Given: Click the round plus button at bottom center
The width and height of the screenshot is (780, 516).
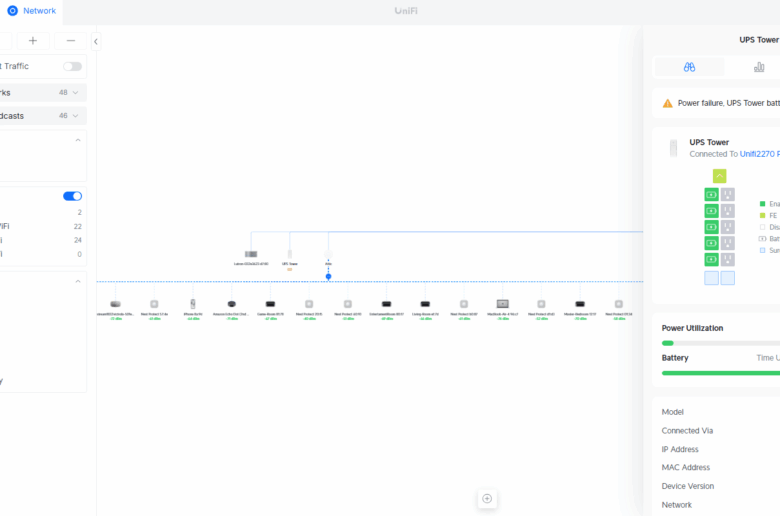Looking at the screenshot, I should [487, 498].
